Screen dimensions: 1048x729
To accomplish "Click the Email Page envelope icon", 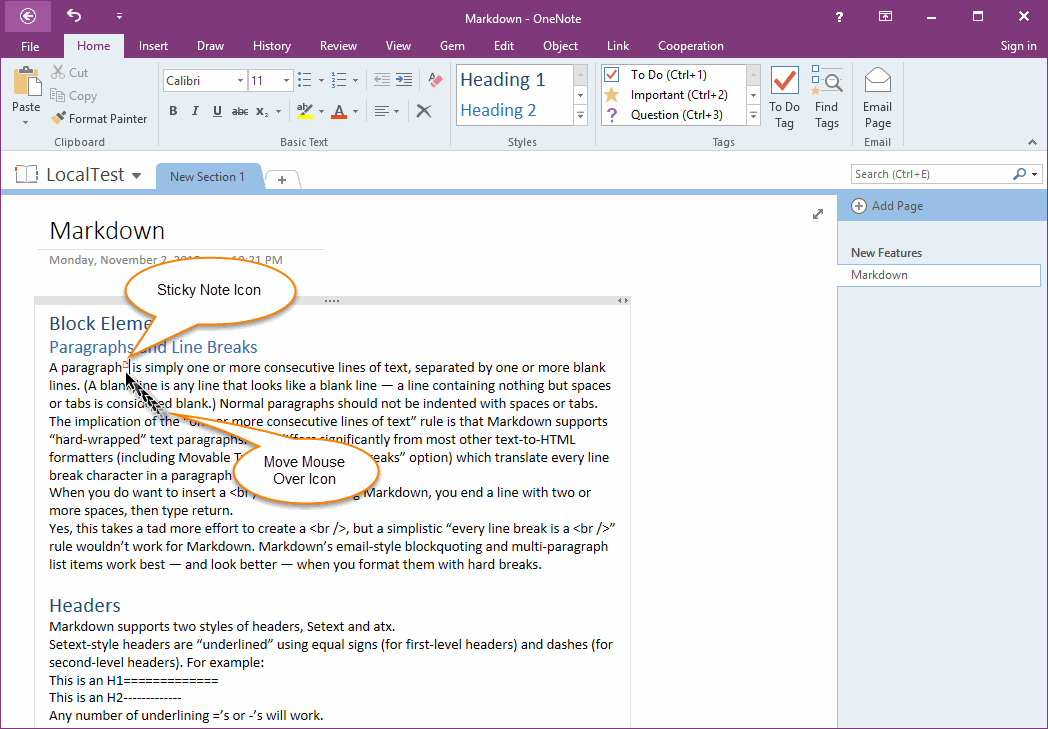I will pos(878,81).
